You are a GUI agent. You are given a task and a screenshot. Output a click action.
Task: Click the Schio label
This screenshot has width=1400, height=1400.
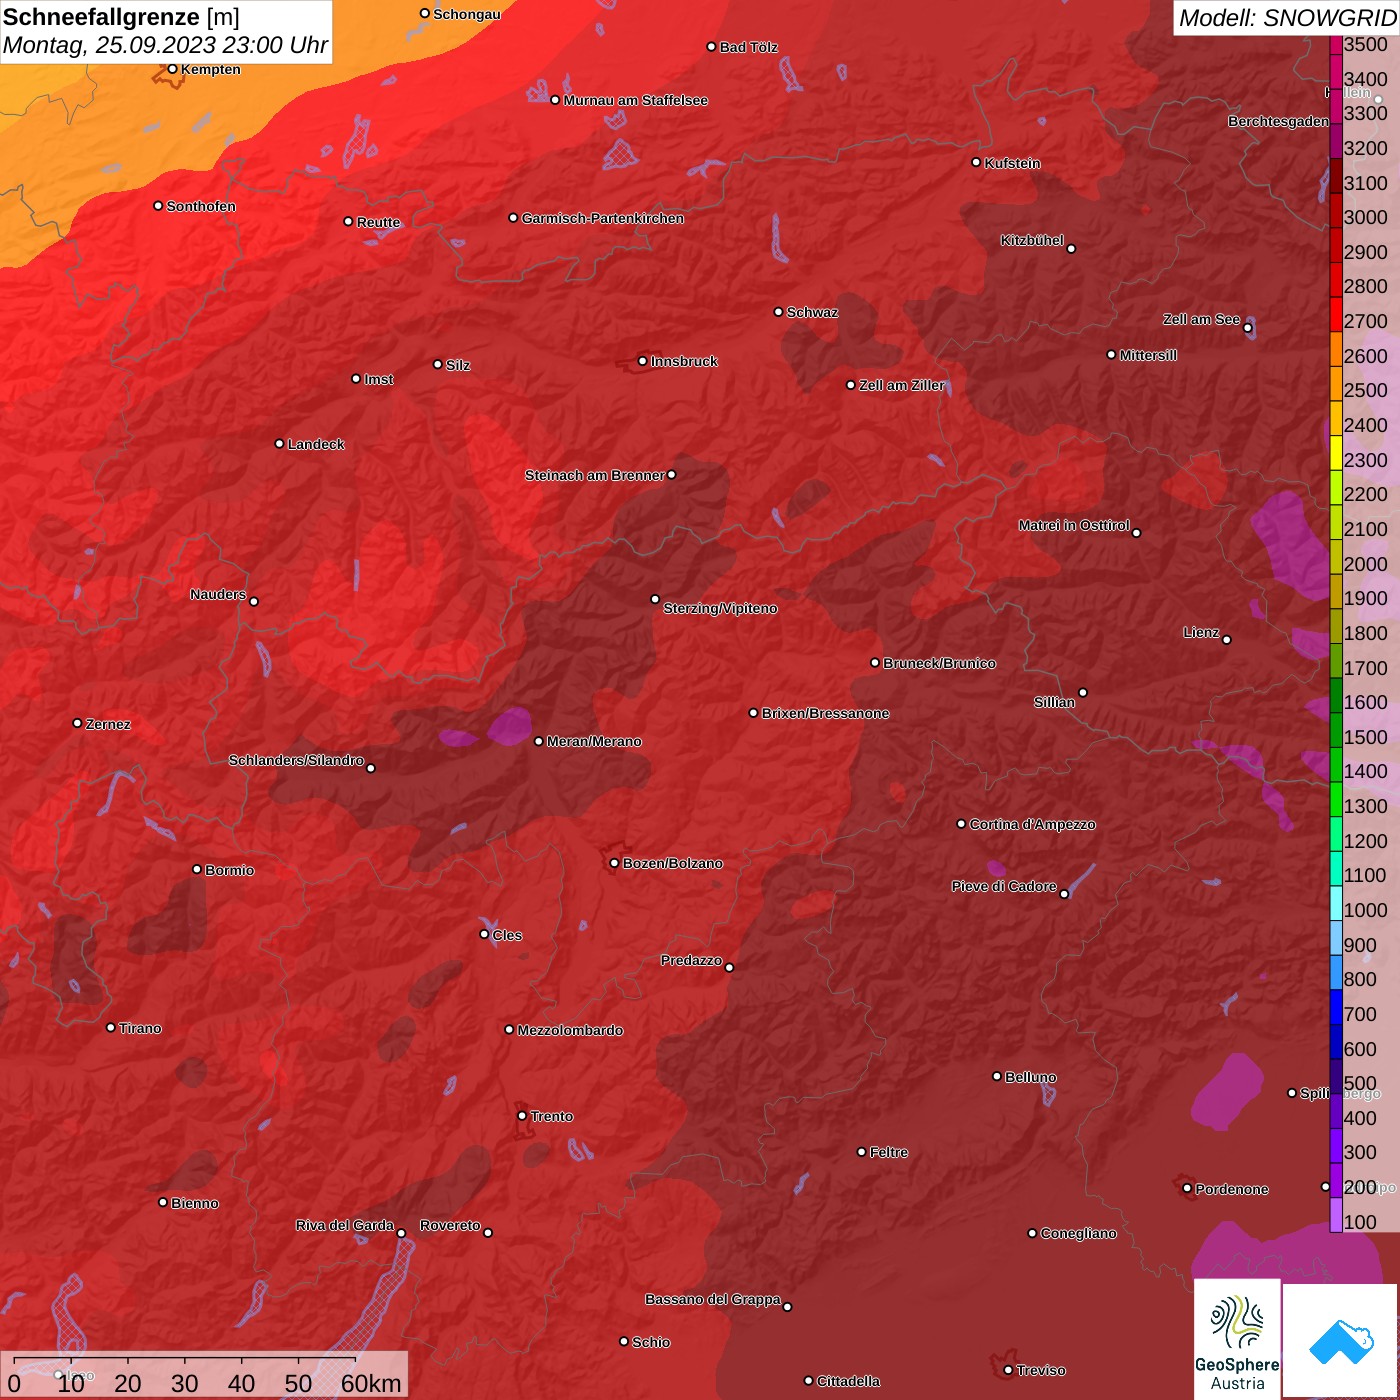coord(651,1342)
